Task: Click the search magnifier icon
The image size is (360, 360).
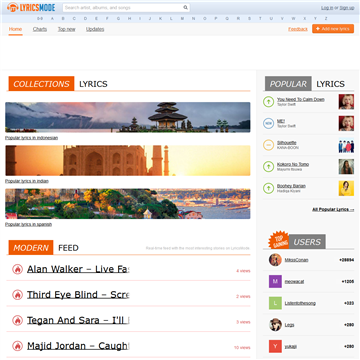Action: (x=185, y=8)
